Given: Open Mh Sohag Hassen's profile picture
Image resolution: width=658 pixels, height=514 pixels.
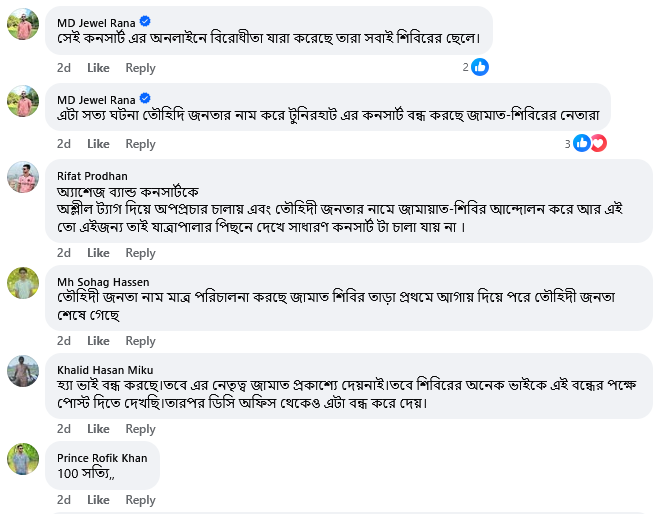Looking at the screenshot, I should tap(23, 284).
